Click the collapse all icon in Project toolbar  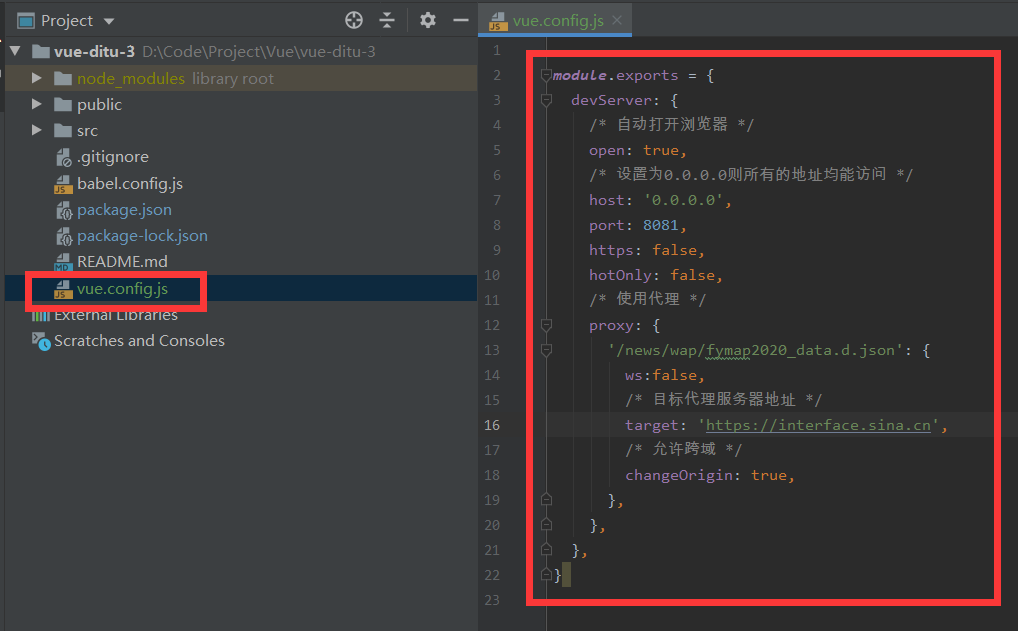point(387,20)
